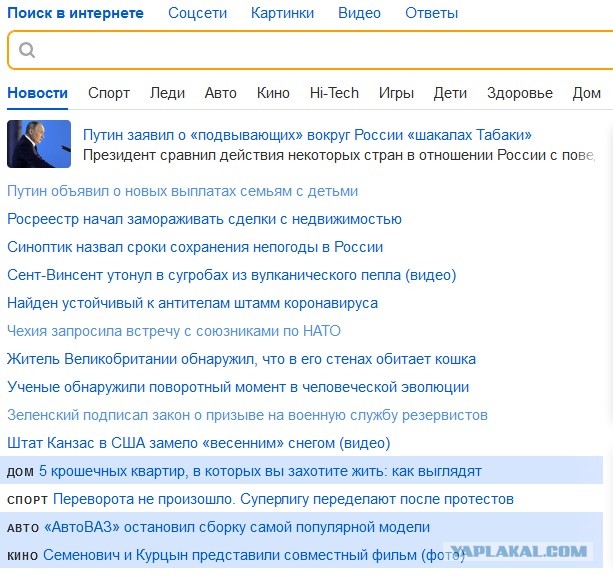Viewport: 613px width, 581px height.
Task: Switch to the Видео search tab
Action: [x=359, y=13]
